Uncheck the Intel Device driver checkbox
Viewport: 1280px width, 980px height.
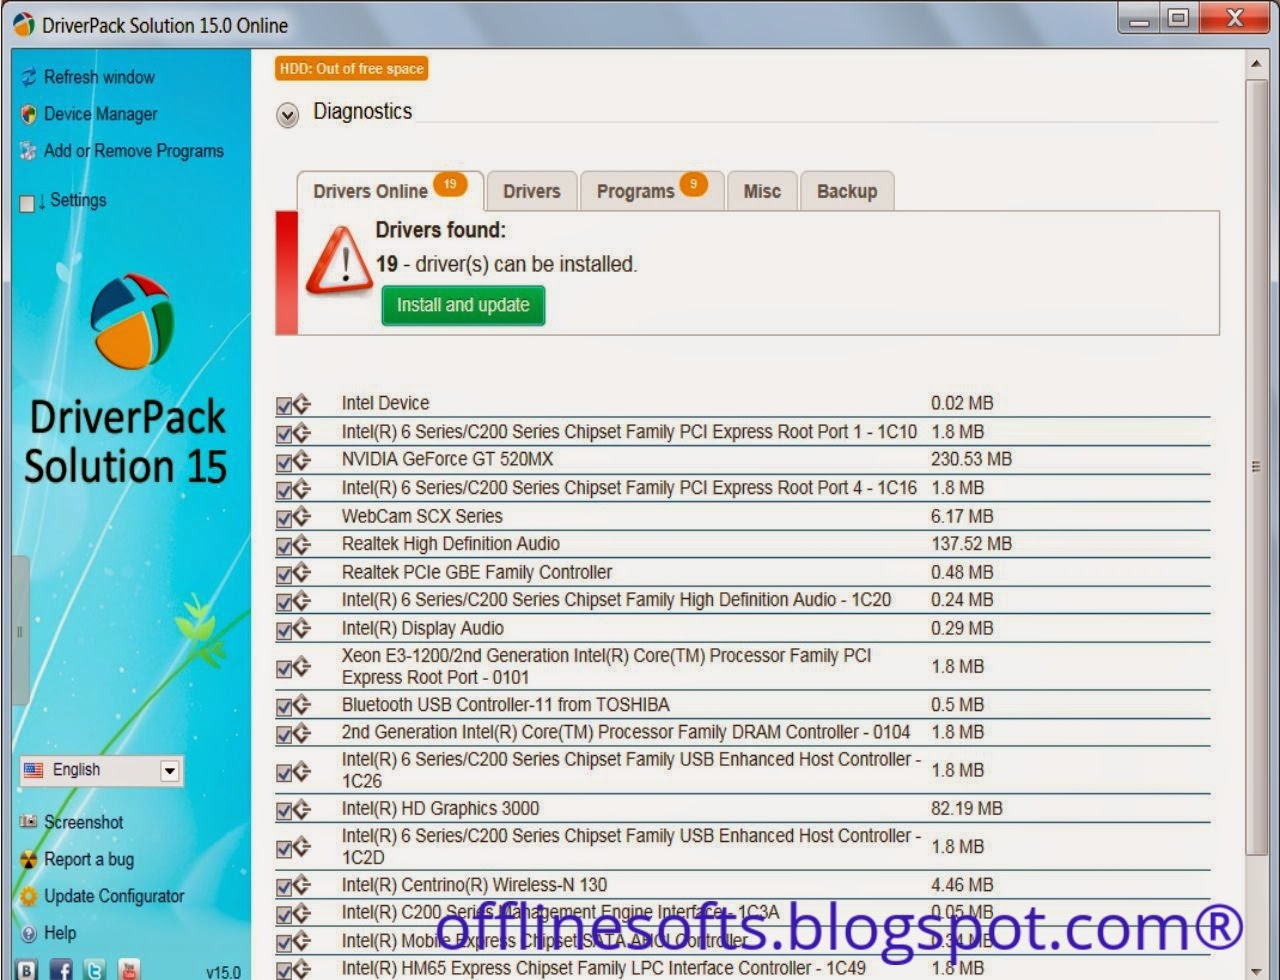click(x=284, y=405)
